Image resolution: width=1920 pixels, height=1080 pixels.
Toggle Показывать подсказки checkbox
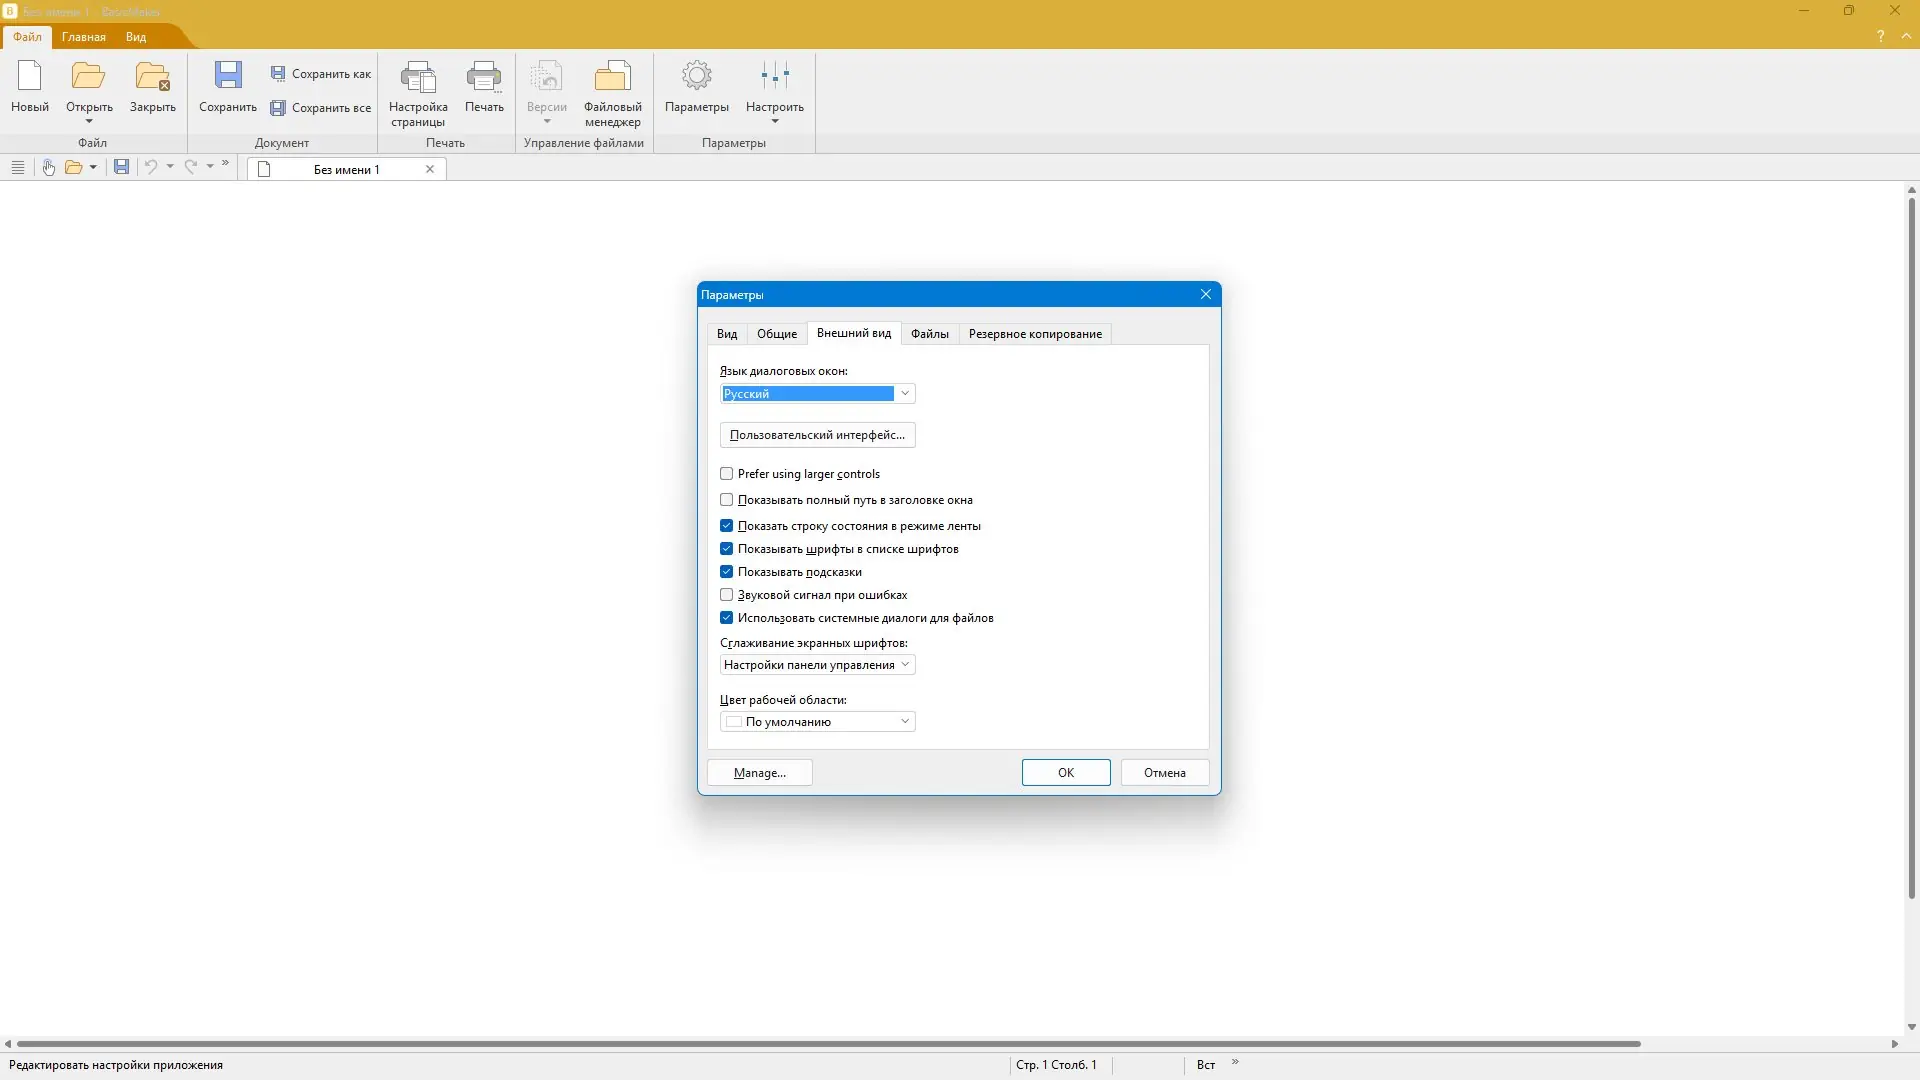[x=727, y=572]
